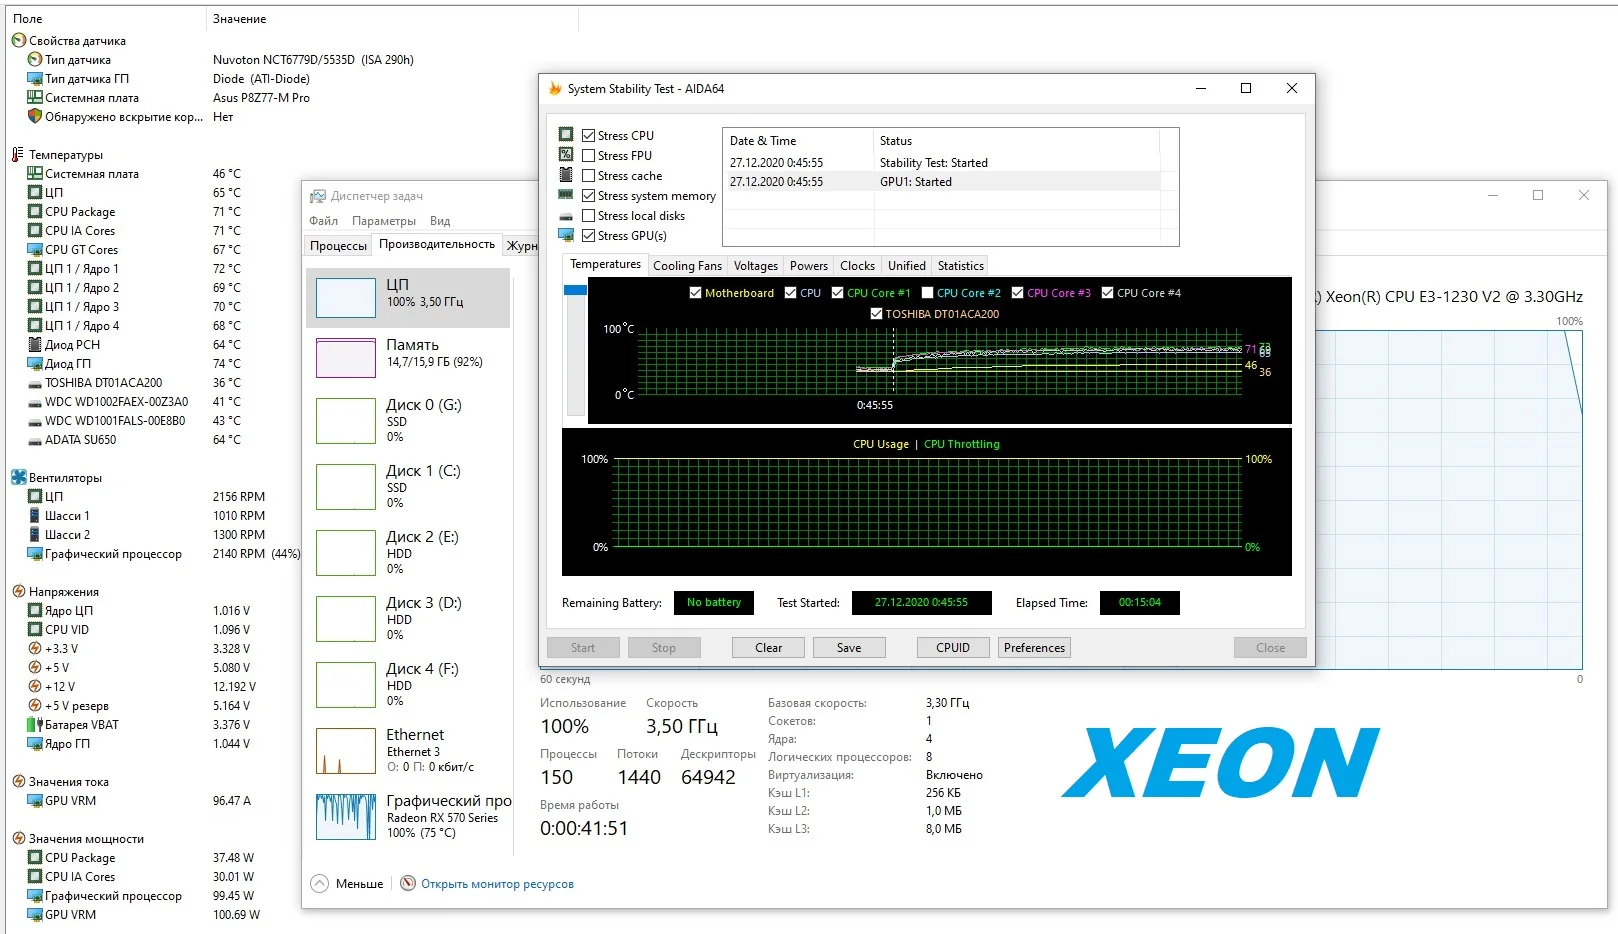The image size is (1618, 934).
Task: Click the Stress FPU percent icon
Action: point(566,155)
